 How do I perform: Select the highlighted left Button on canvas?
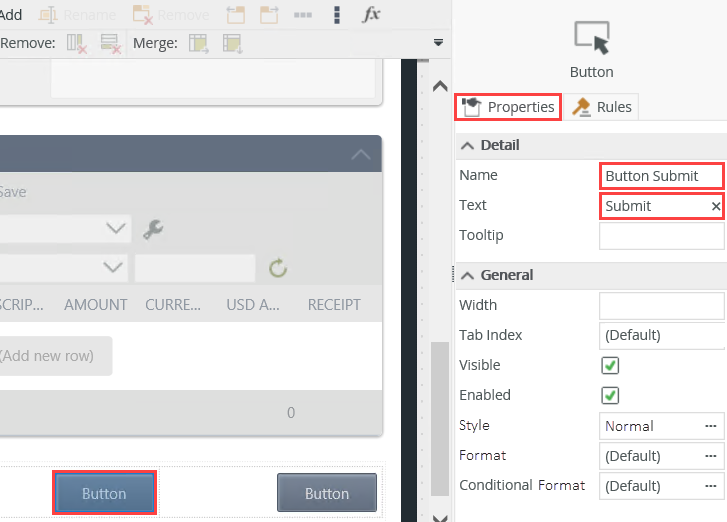[x=104, y=493]
